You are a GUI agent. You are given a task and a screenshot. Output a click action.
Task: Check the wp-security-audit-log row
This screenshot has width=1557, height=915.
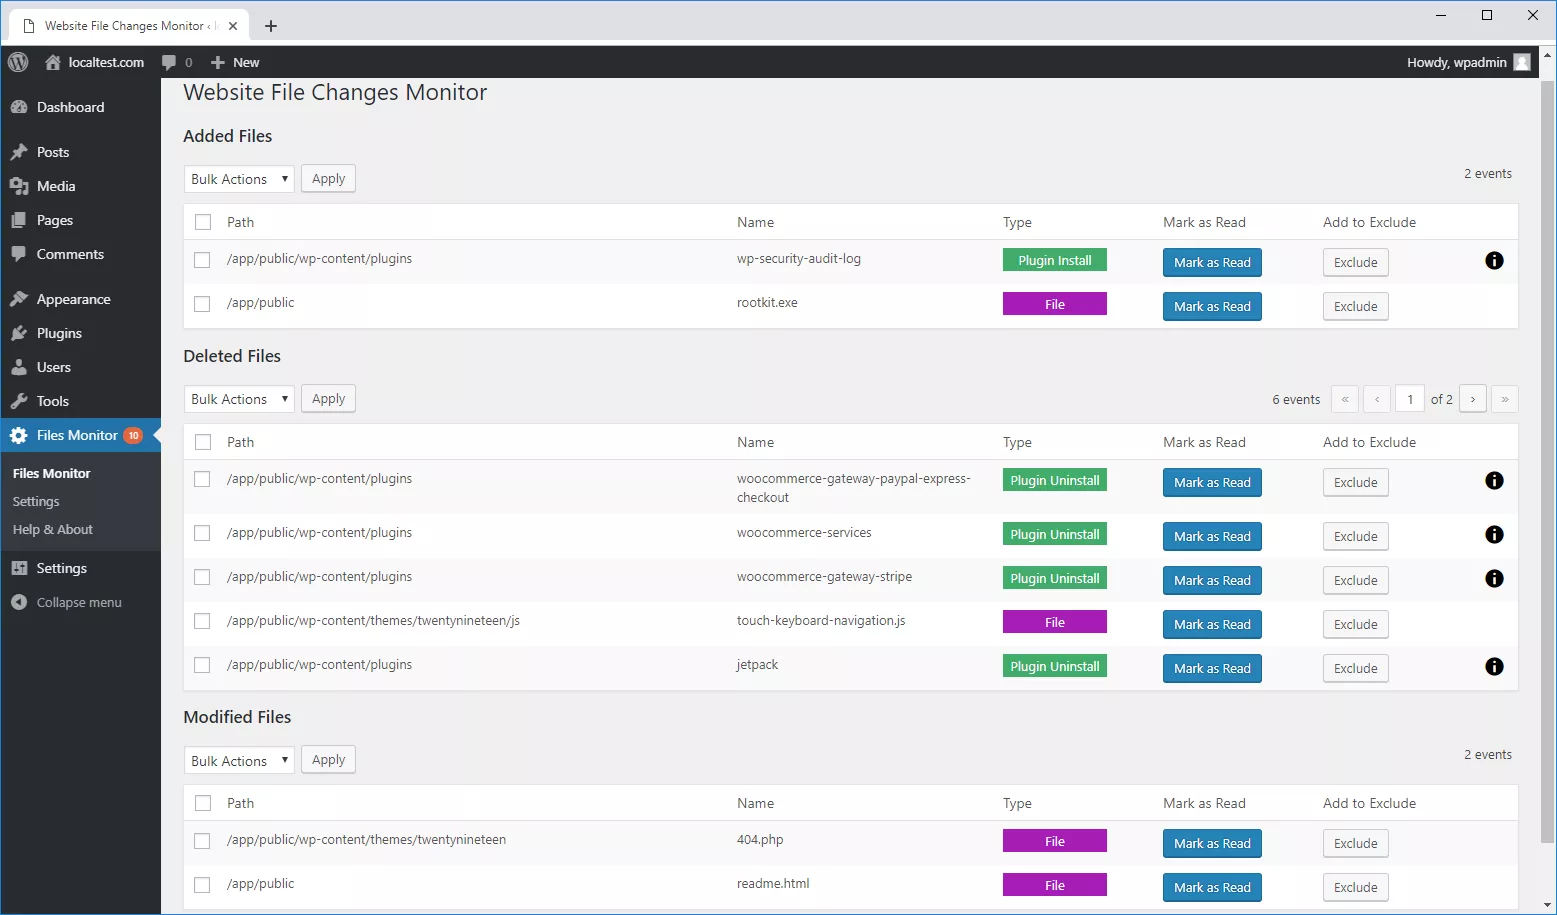point(202,260)
